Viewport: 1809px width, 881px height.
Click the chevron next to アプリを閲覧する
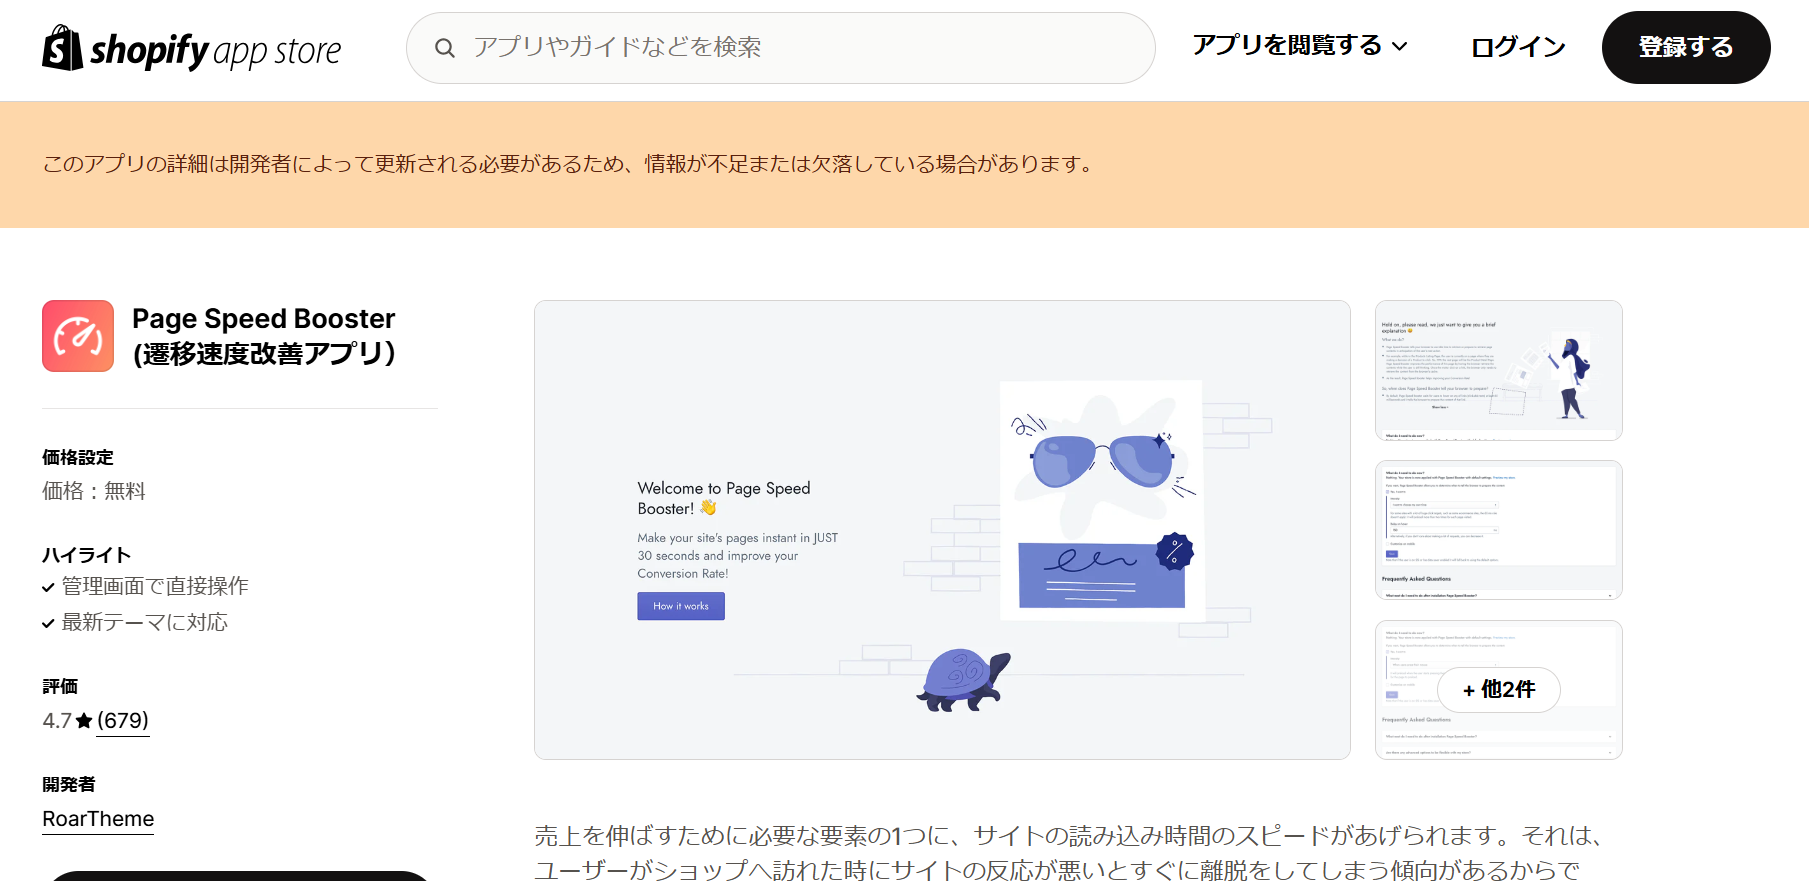click(1400, 47)
